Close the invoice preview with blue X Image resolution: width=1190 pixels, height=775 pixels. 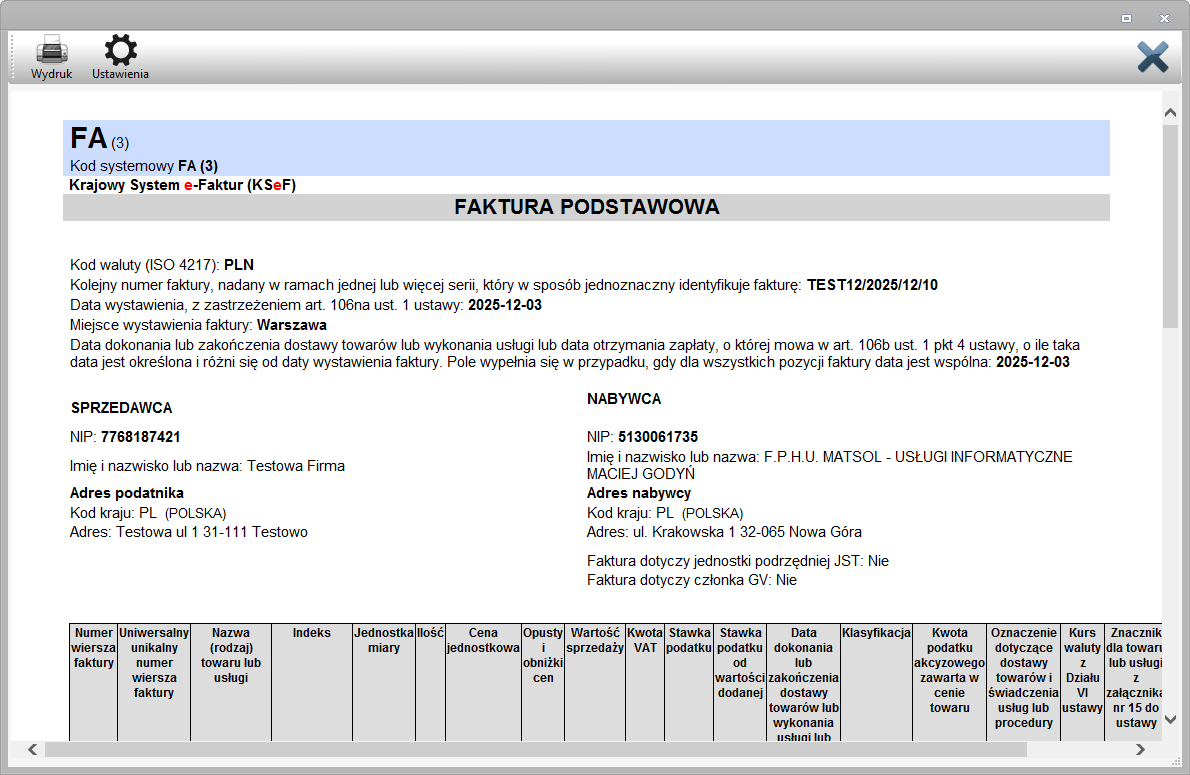point(1152,56)
